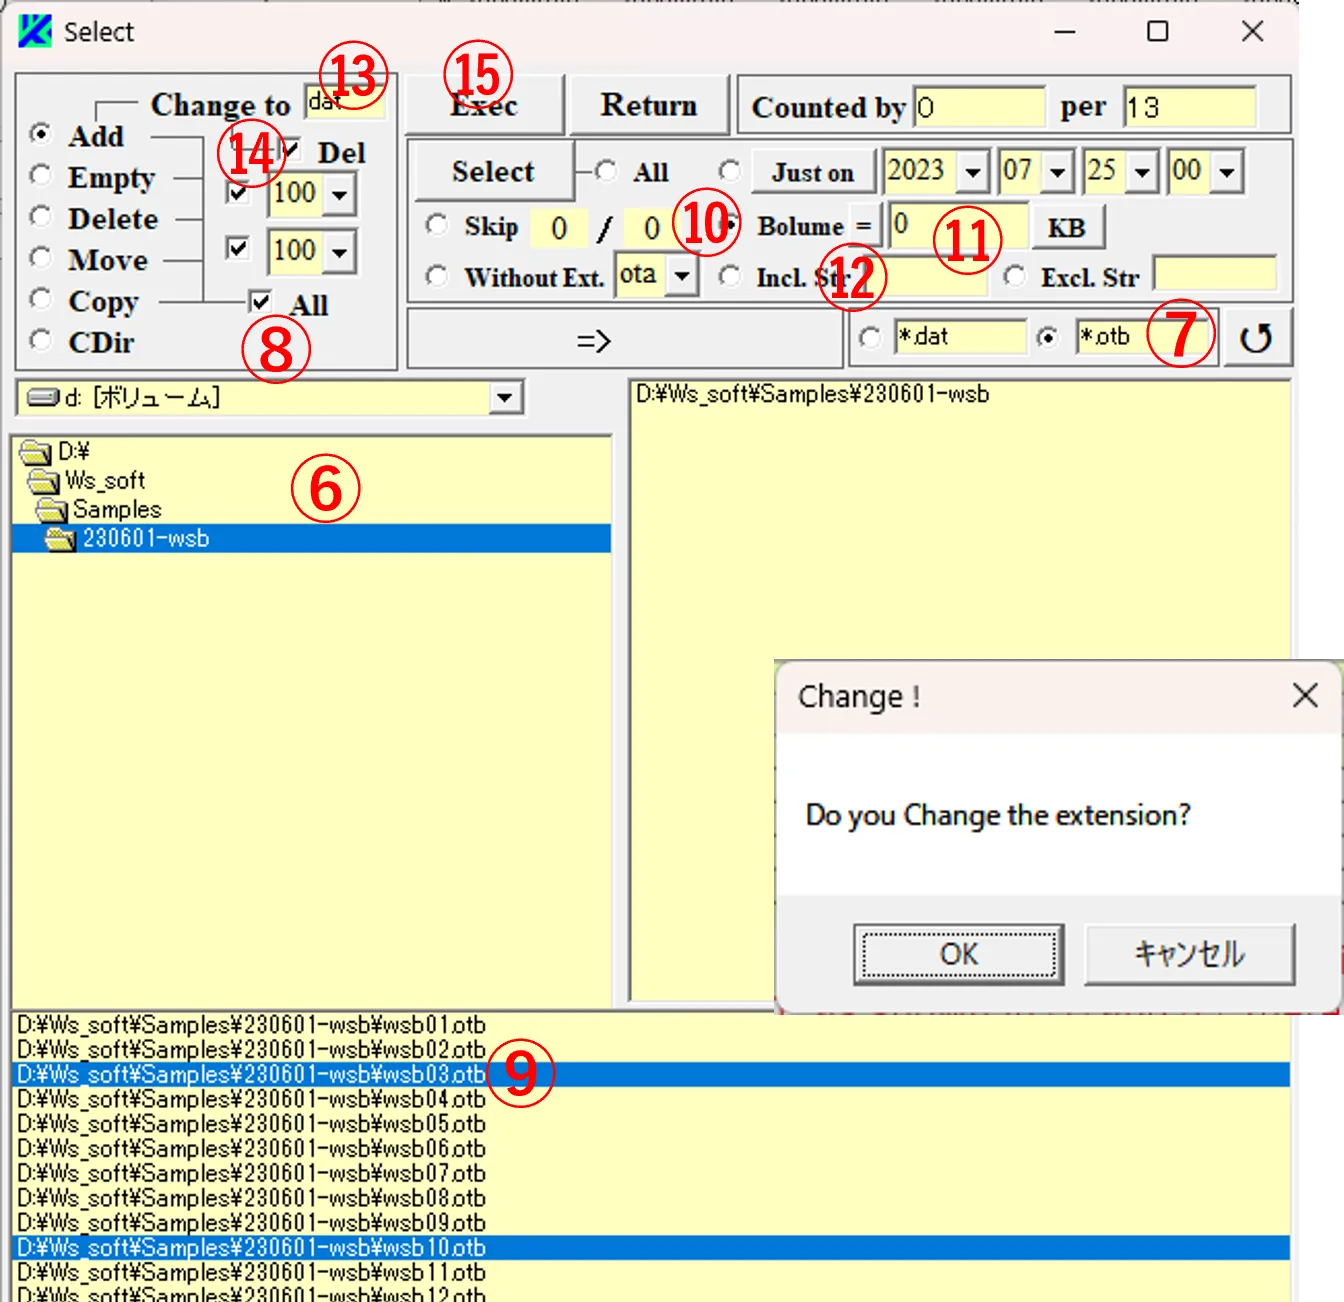Choose the Incl. Str radio button

pyautogui.click(x=730, y=275)
